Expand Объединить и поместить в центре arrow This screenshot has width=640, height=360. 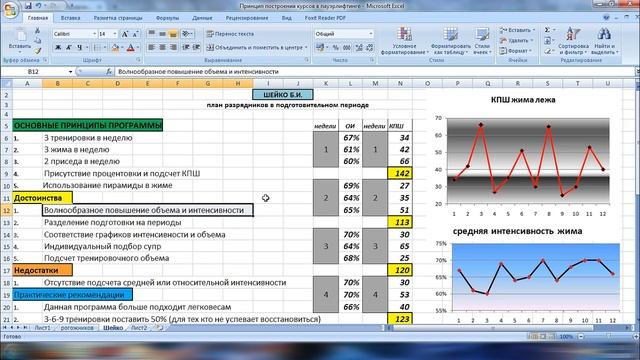pos(306,48)
